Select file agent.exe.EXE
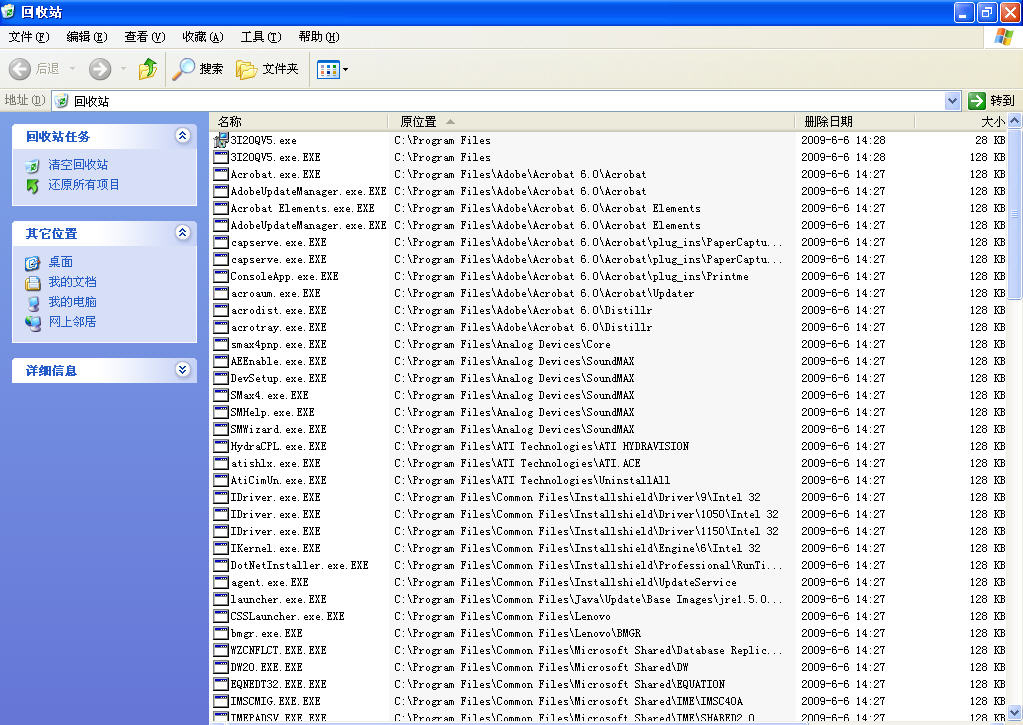 pos(269,581)
